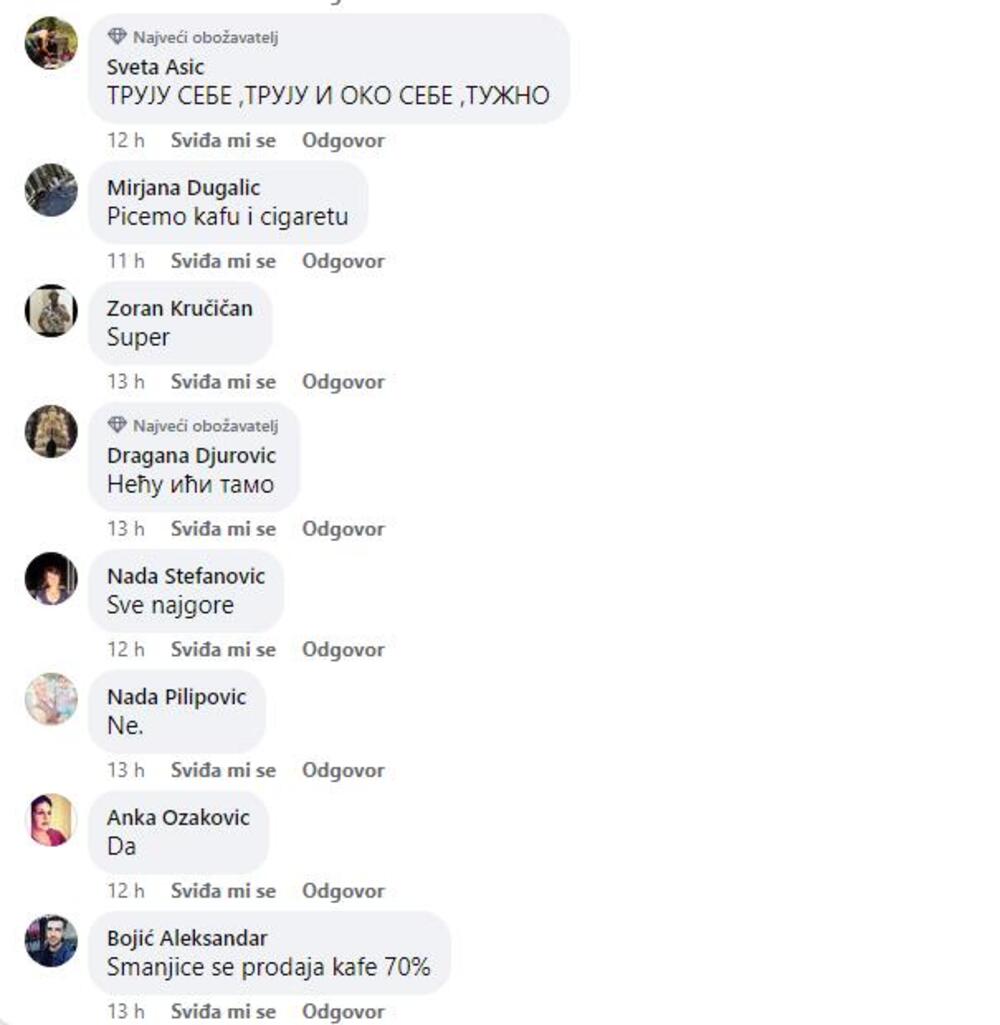Reply to Mirjana Dugalic's comment
This screenshot has height=1025, width=1000.
343,261
